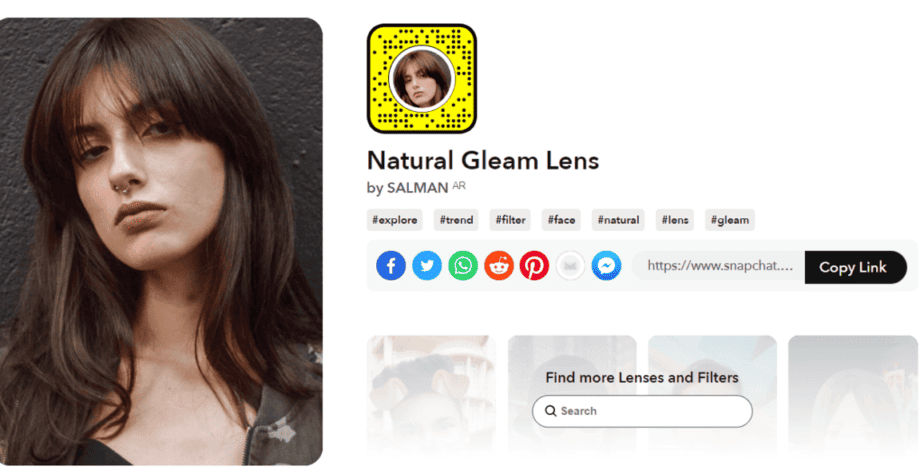Click the #gleam hashtag
This screenshot has width=924, height=470.
point(730,220)
